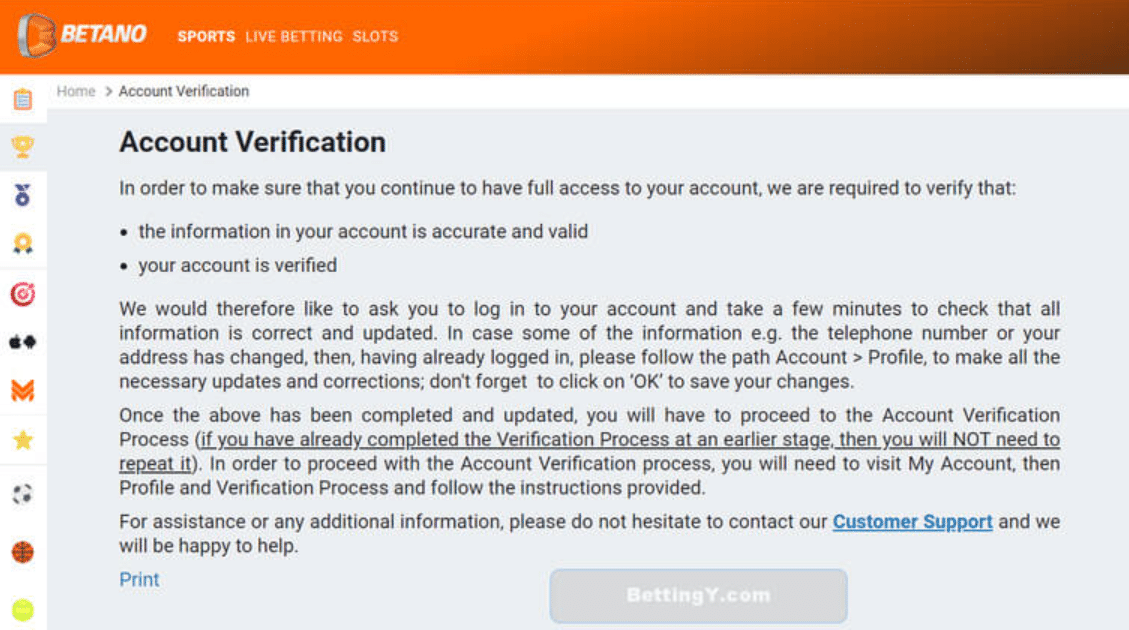Open the Customer Support link
The width and height of the screenshot is (1129, 630).
click(912, 522)
